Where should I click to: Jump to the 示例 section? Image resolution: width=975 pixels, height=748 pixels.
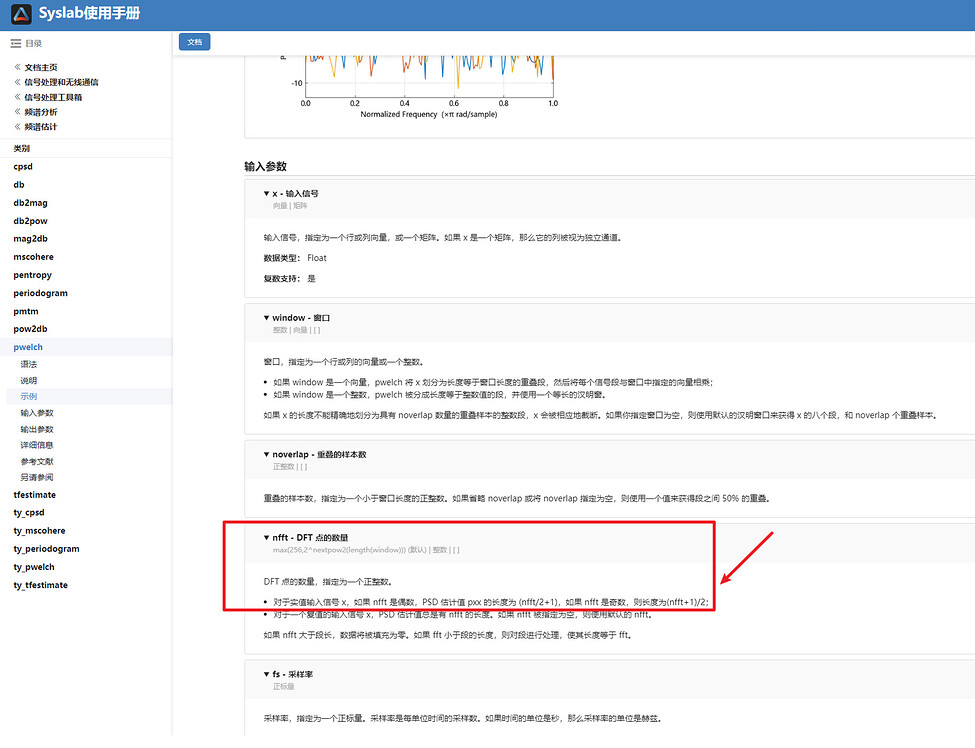coord(29,397)
